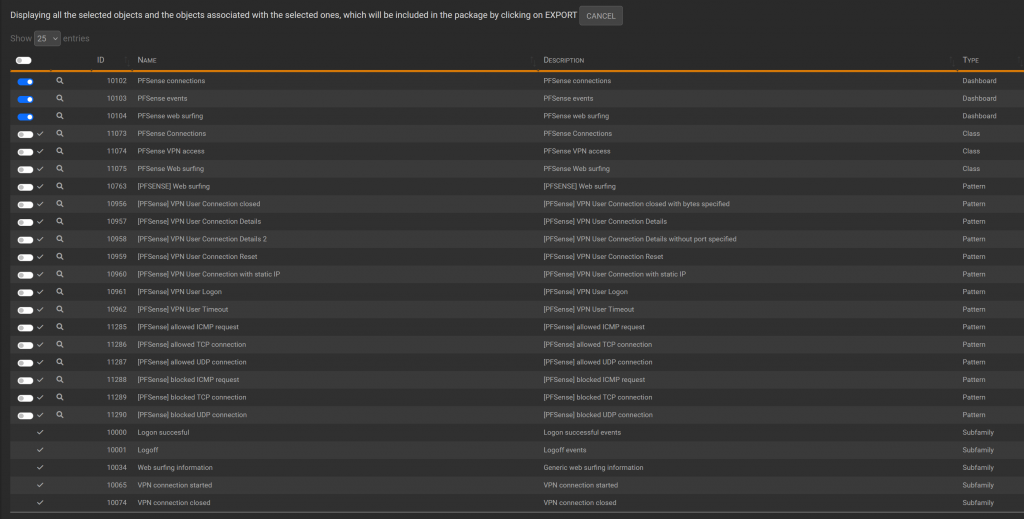Viewport: 1024px width, 519px height.
Task: Toggle switch for blocked TCP connection row
Action: (25, 398)
